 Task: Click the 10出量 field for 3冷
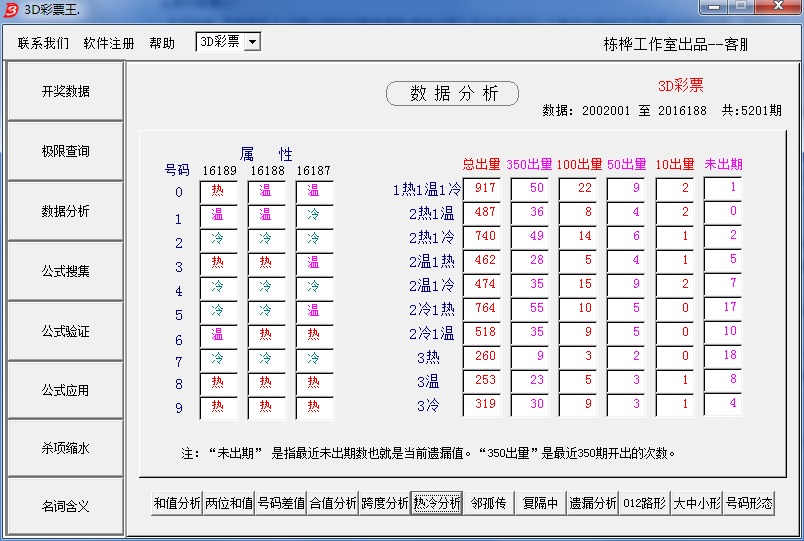tap(675, 405)
